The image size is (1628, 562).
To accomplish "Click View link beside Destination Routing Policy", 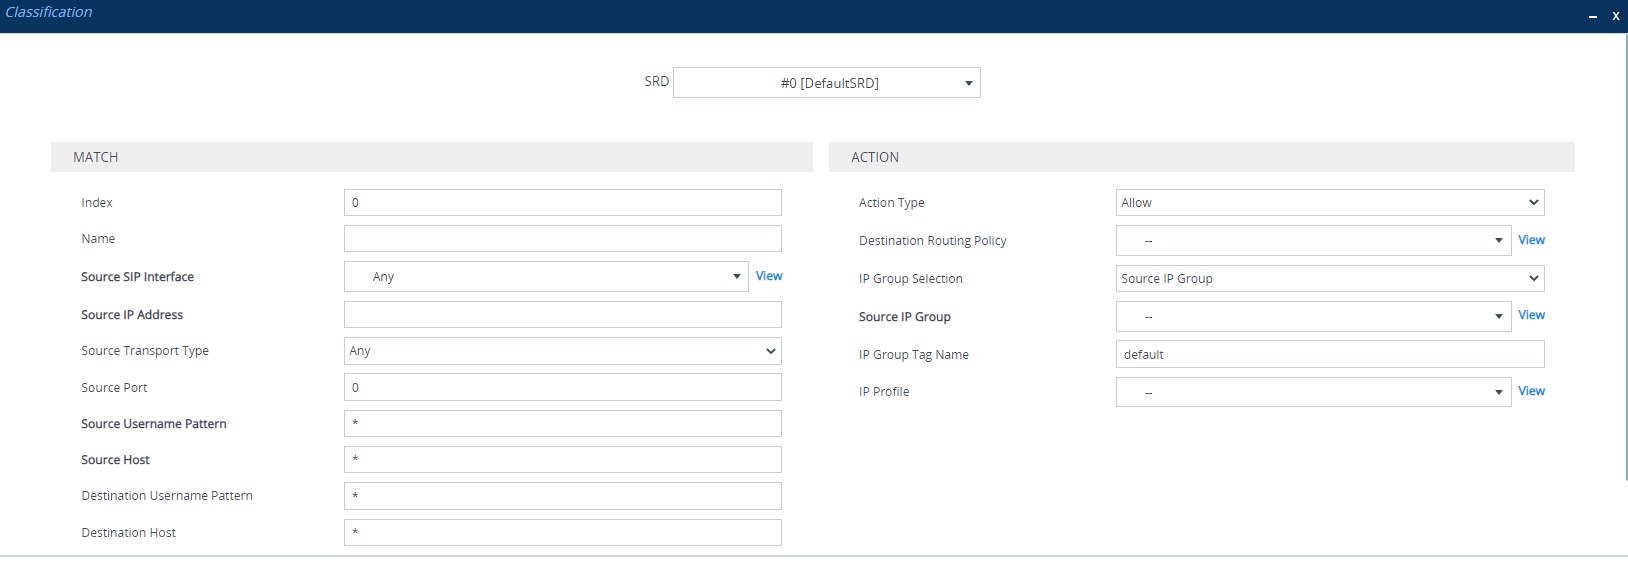I will click(1531, 240).
